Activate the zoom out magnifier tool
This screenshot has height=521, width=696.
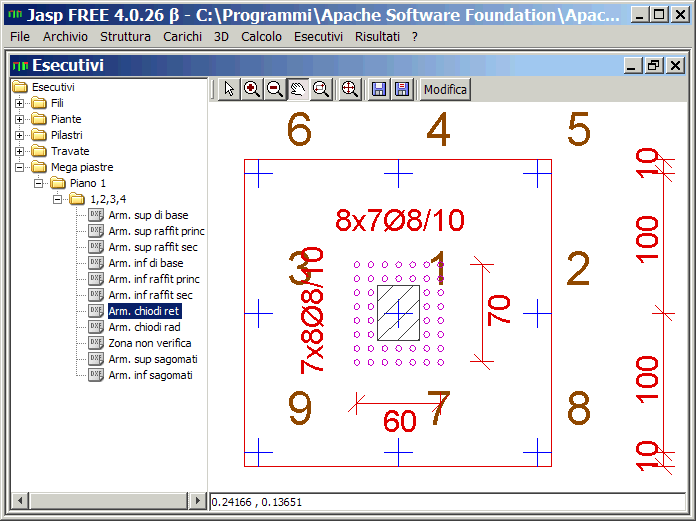coord(275,90)
